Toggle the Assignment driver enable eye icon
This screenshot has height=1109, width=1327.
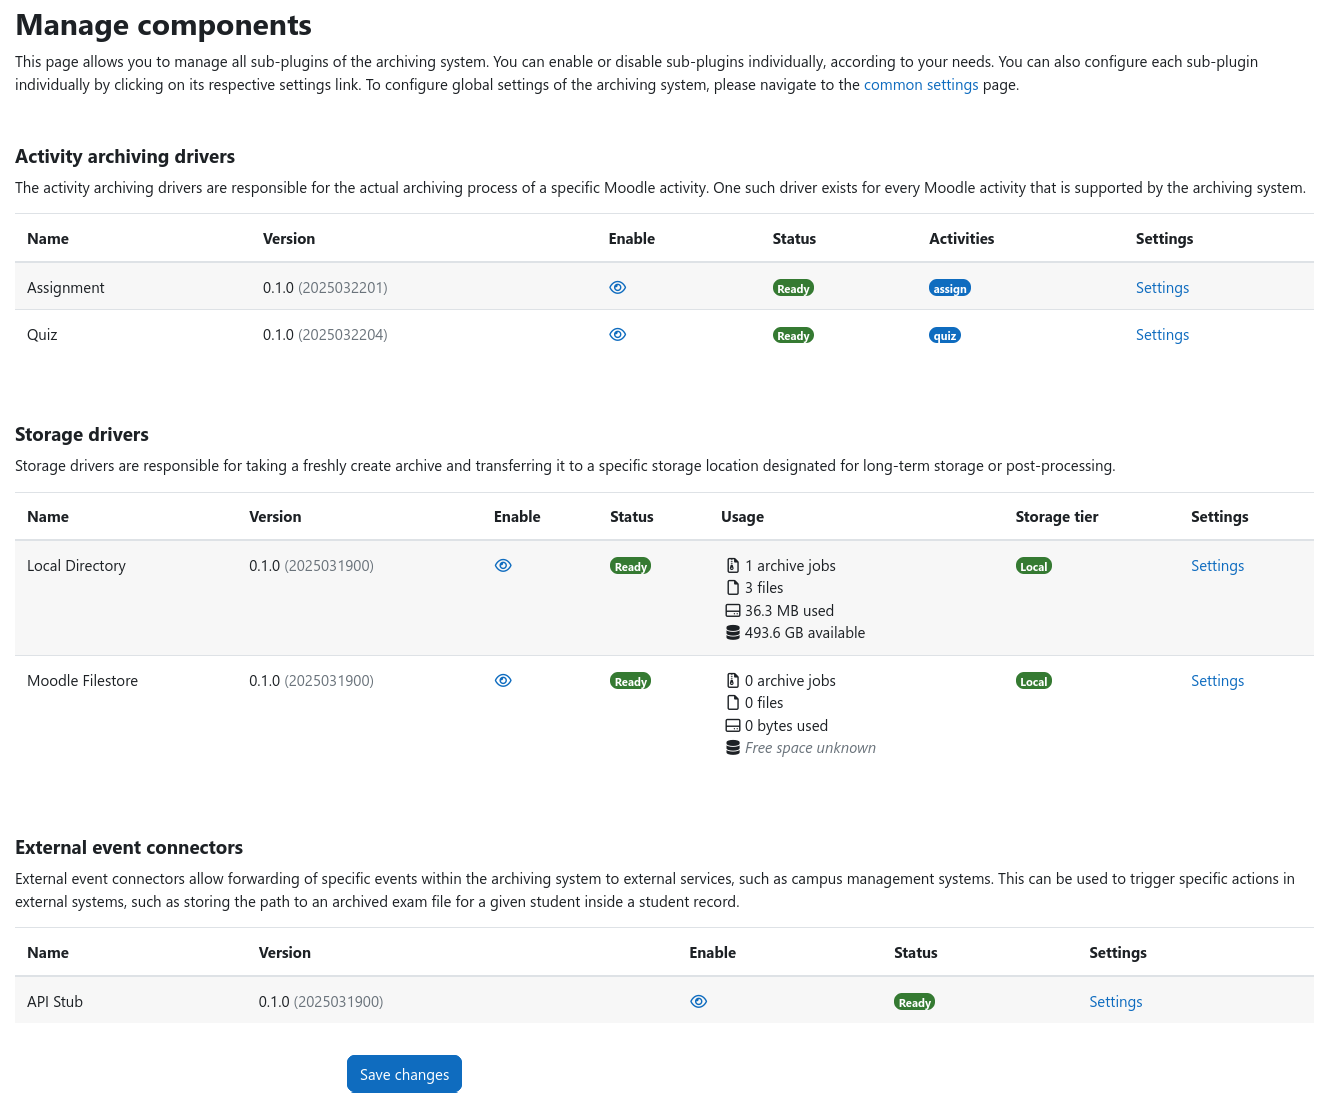pos(617,287)
